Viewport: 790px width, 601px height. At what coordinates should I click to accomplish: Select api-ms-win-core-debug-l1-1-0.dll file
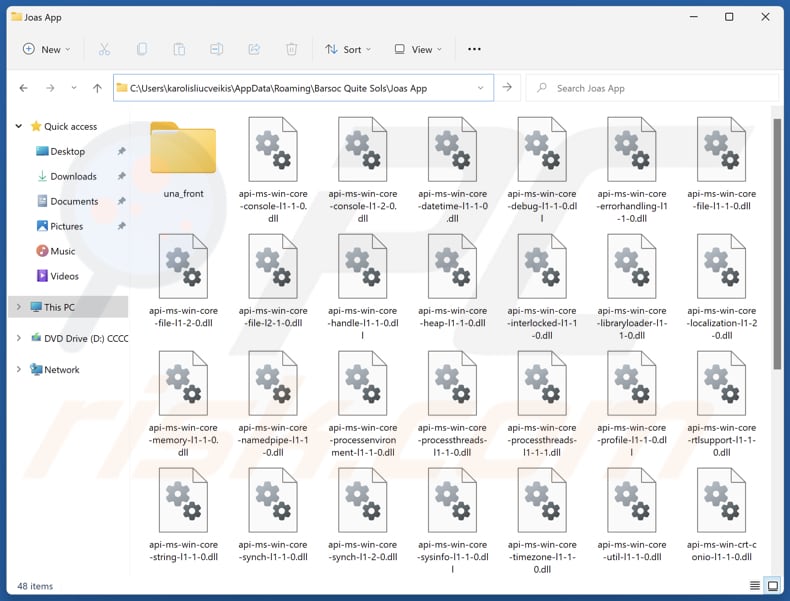pos(542,170)
